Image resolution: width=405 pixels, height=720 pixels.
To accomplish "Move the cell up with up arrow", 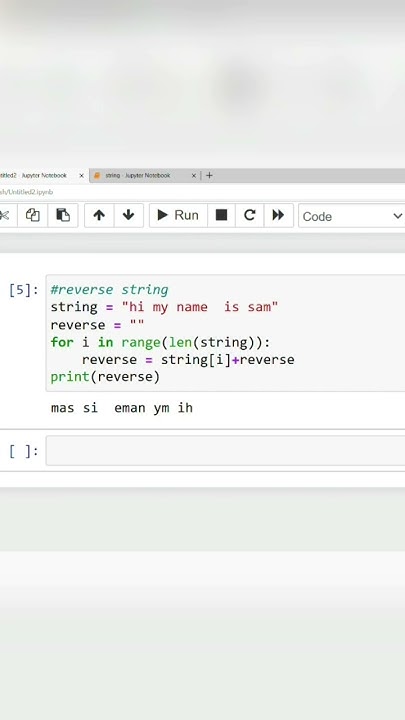I will [99, 215].
